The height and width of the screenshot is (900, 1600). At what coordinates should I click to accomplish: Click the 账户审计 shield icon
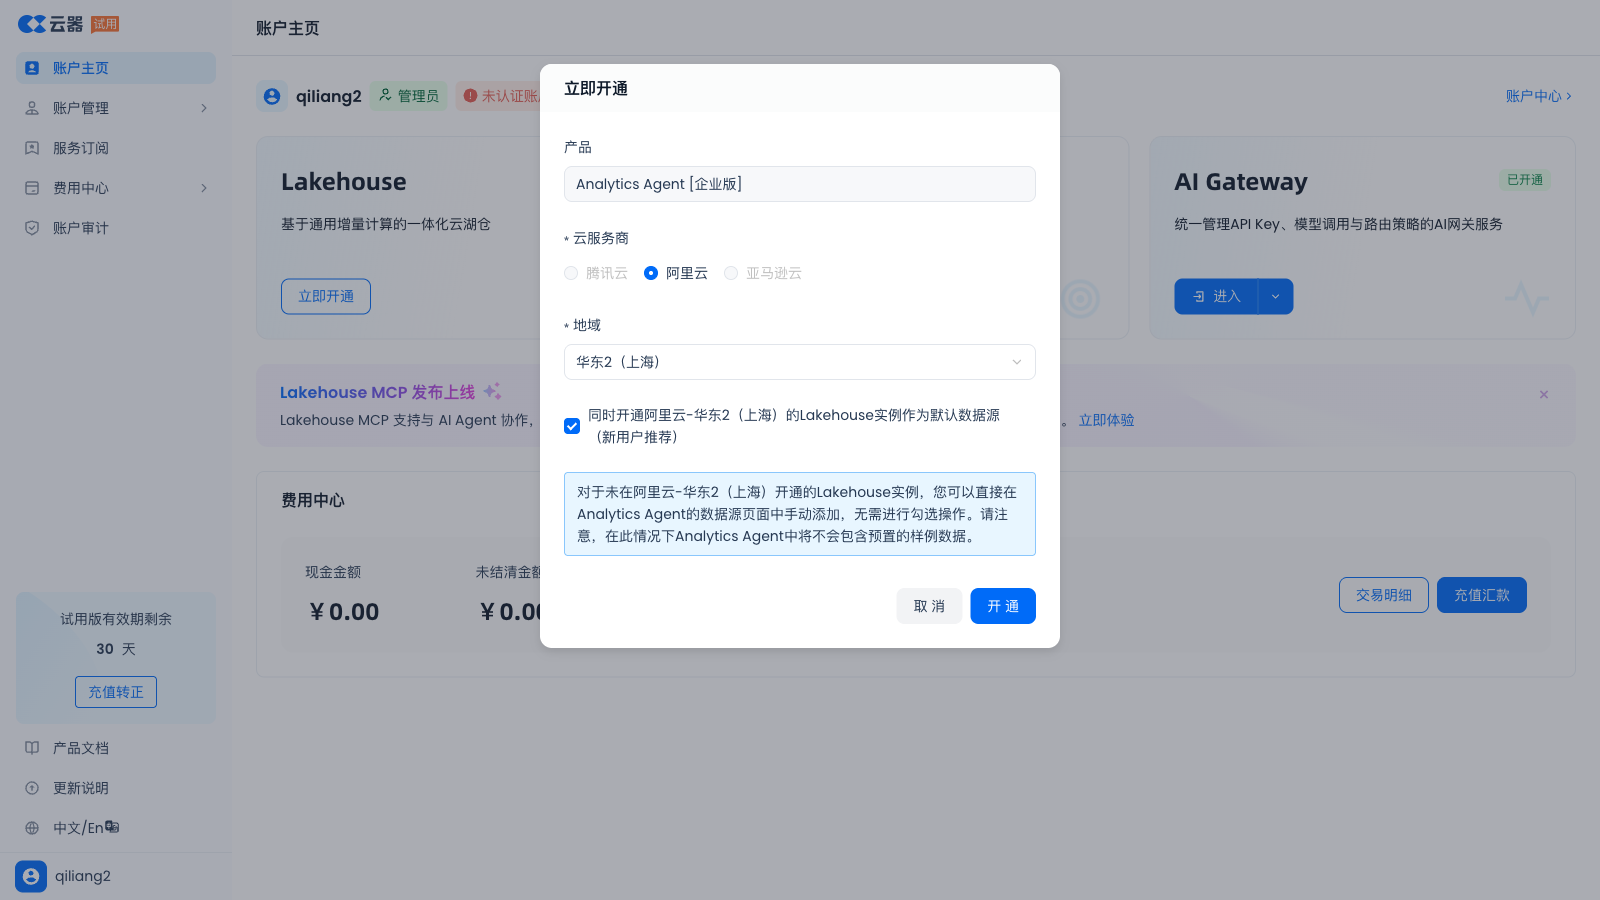click(x=32, y=228)
